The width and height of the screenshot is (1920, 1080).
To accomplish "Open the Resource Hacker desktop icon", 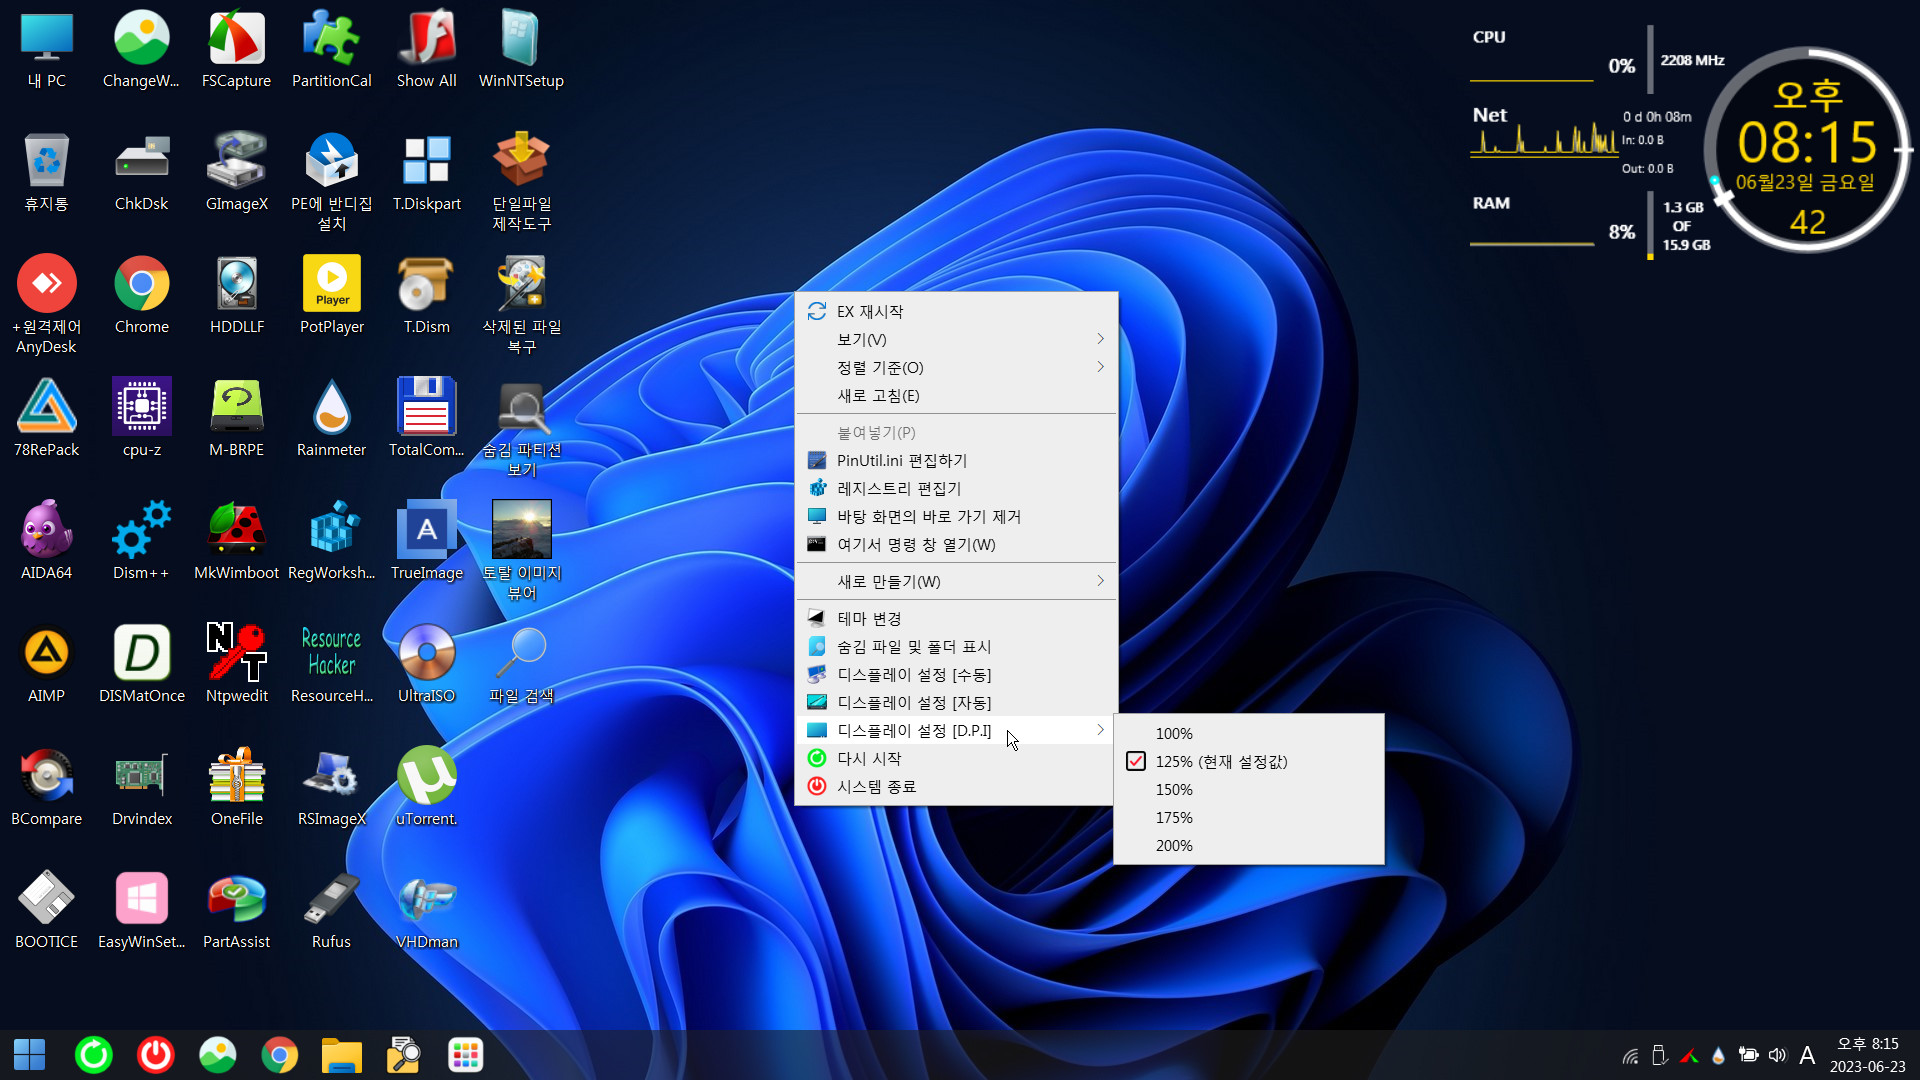I will (331, 665).
